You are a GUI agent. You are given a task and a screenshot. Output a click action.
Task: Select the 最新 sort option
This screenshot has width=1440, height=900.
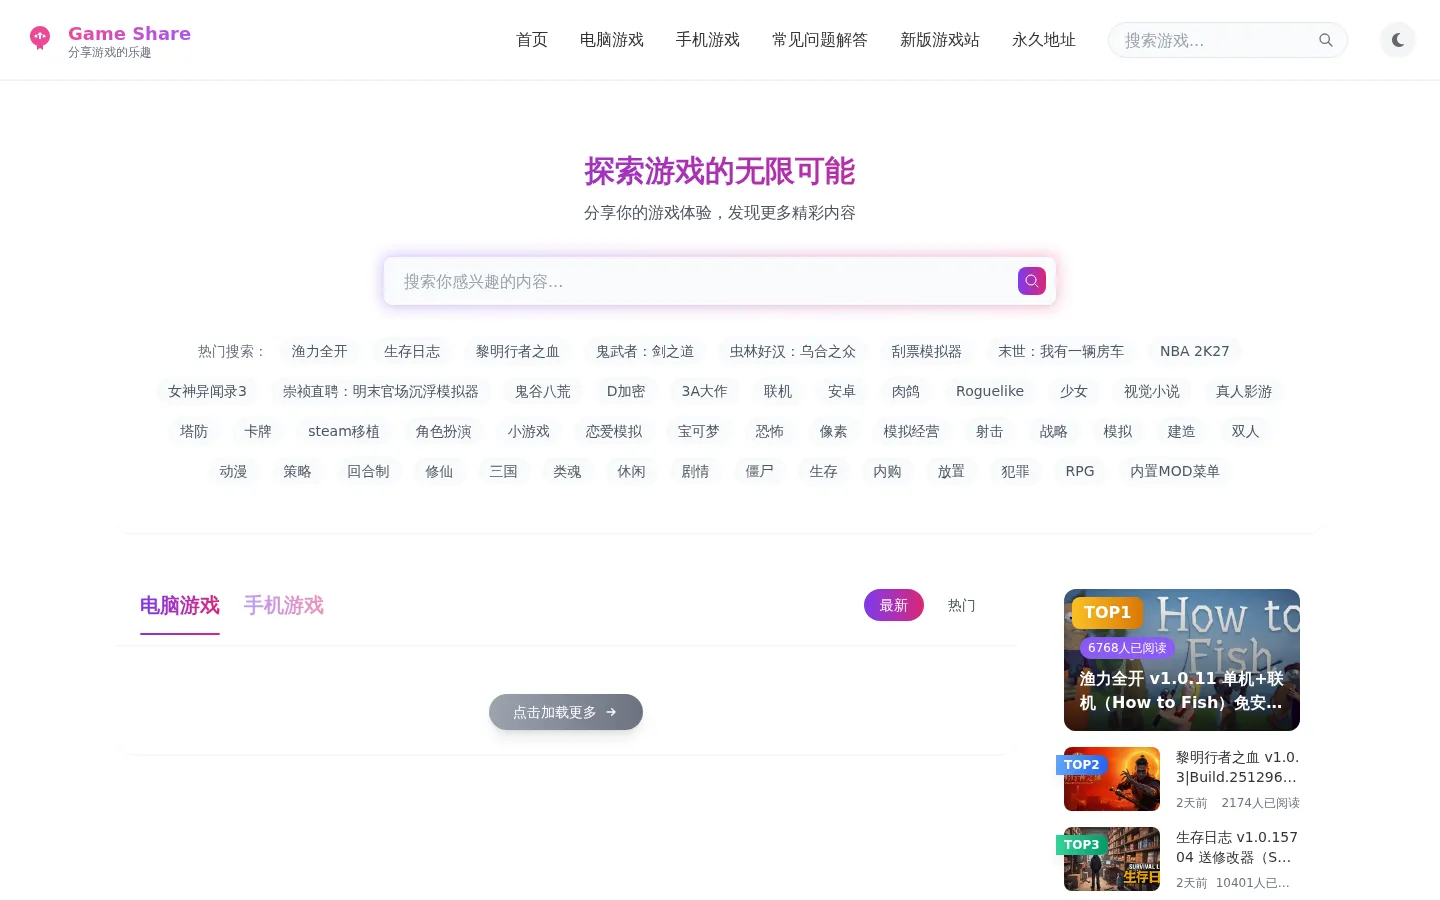click(x=894, y=605)
